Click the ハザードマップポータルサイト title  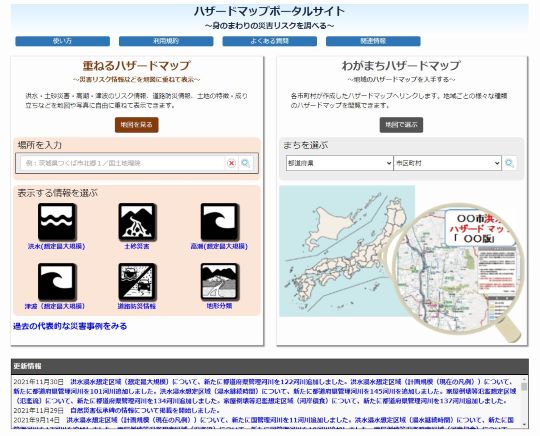coord(269,11)
